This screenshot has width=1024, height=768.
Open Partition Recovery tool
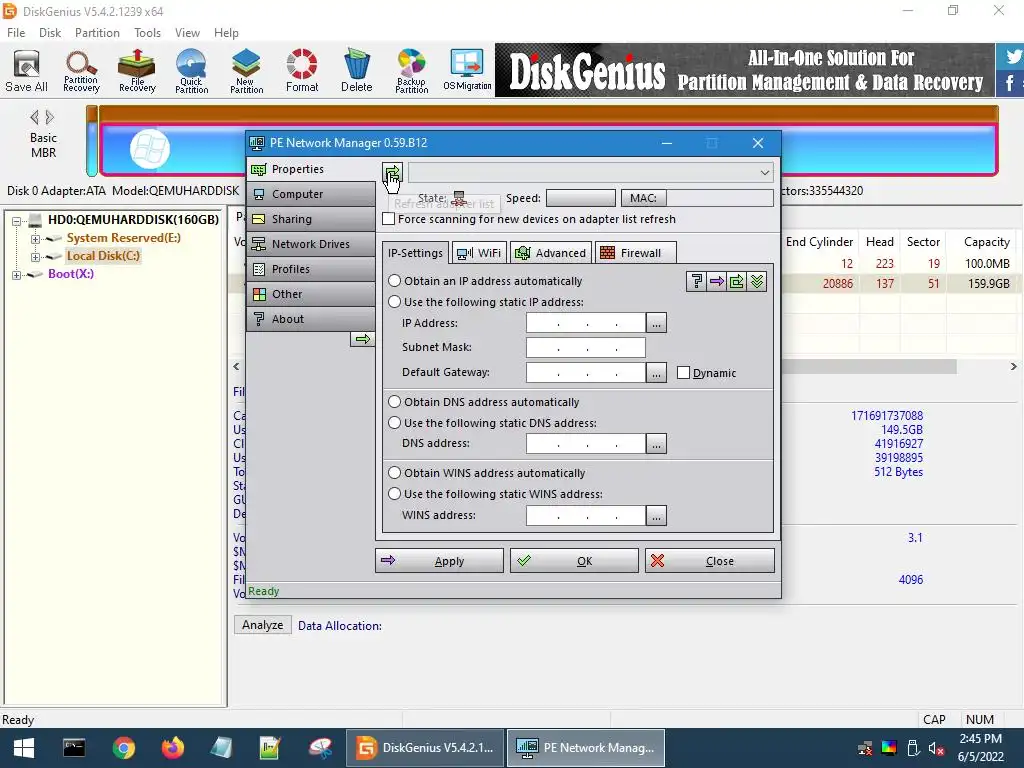pos(81,71)
